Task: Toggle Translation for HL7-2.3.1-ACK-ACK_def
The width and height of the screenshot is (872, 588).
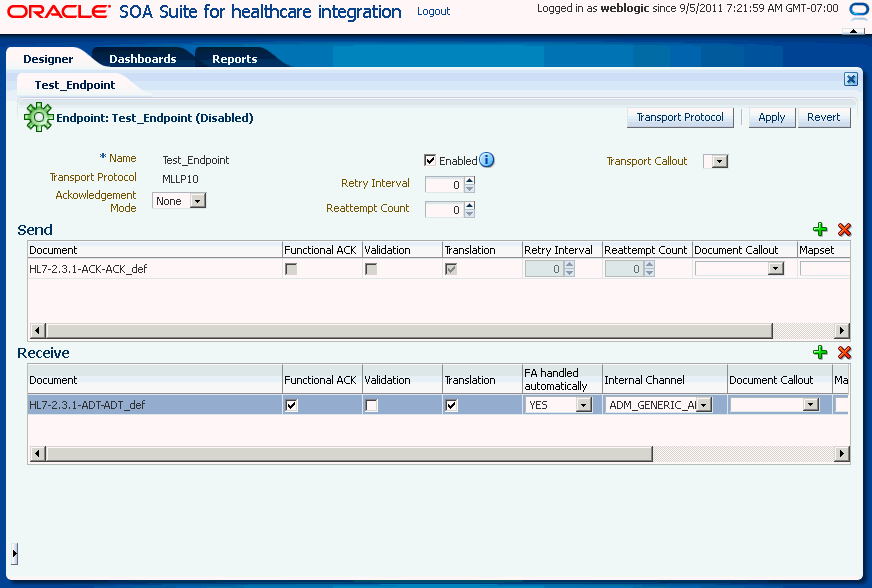Action: click(451, 269)
